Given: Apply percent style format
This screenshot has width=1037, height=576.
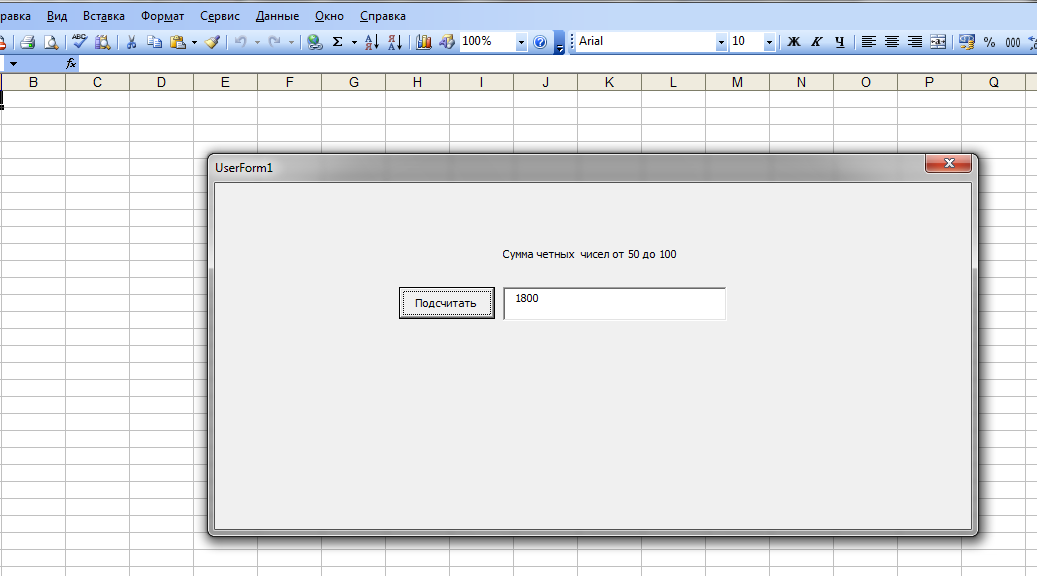Looking at the screenshot, I should (989, 42).
